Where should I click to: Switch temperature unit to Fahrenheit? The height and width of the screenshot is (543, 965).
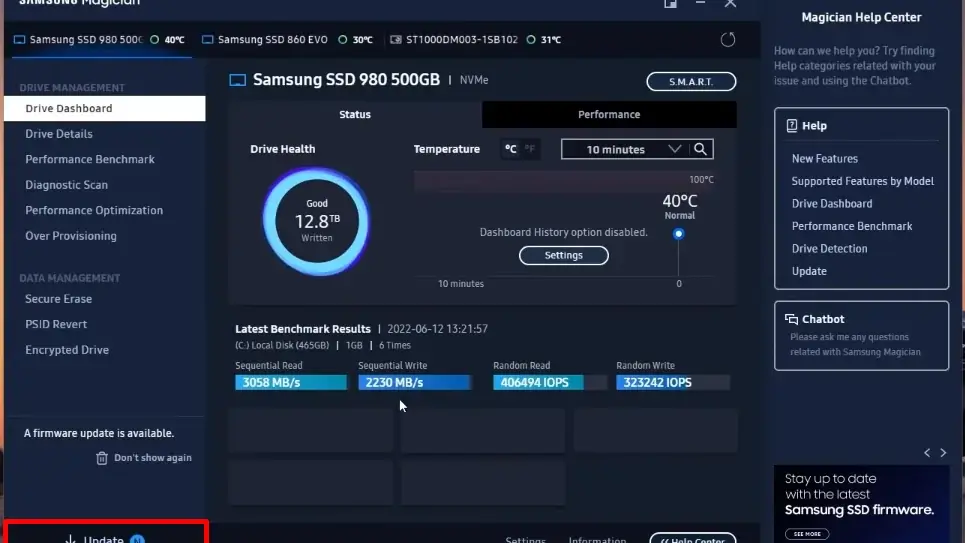pyautogui.click(x=529, y=149)
